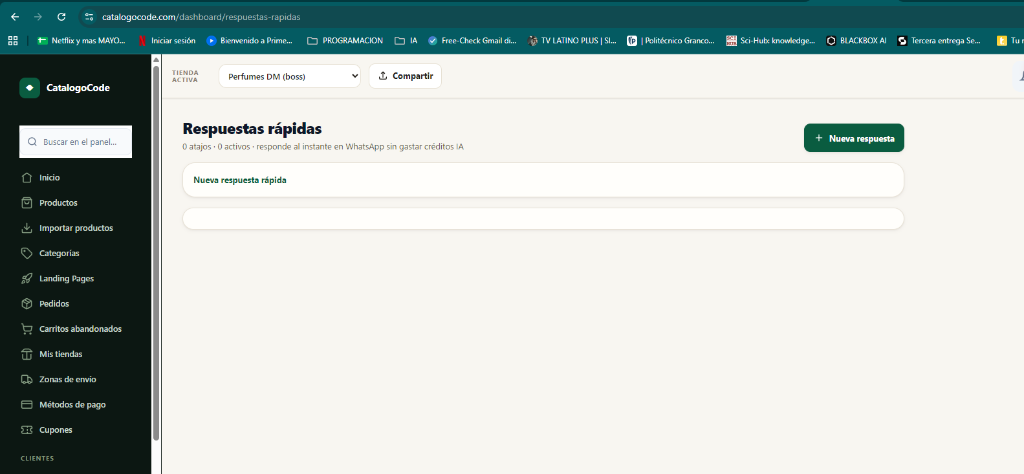This screenshot has width=1024, height=474.
Task: Click the sidebar scrollbar up arrow
Action: (x=155, y=60)
